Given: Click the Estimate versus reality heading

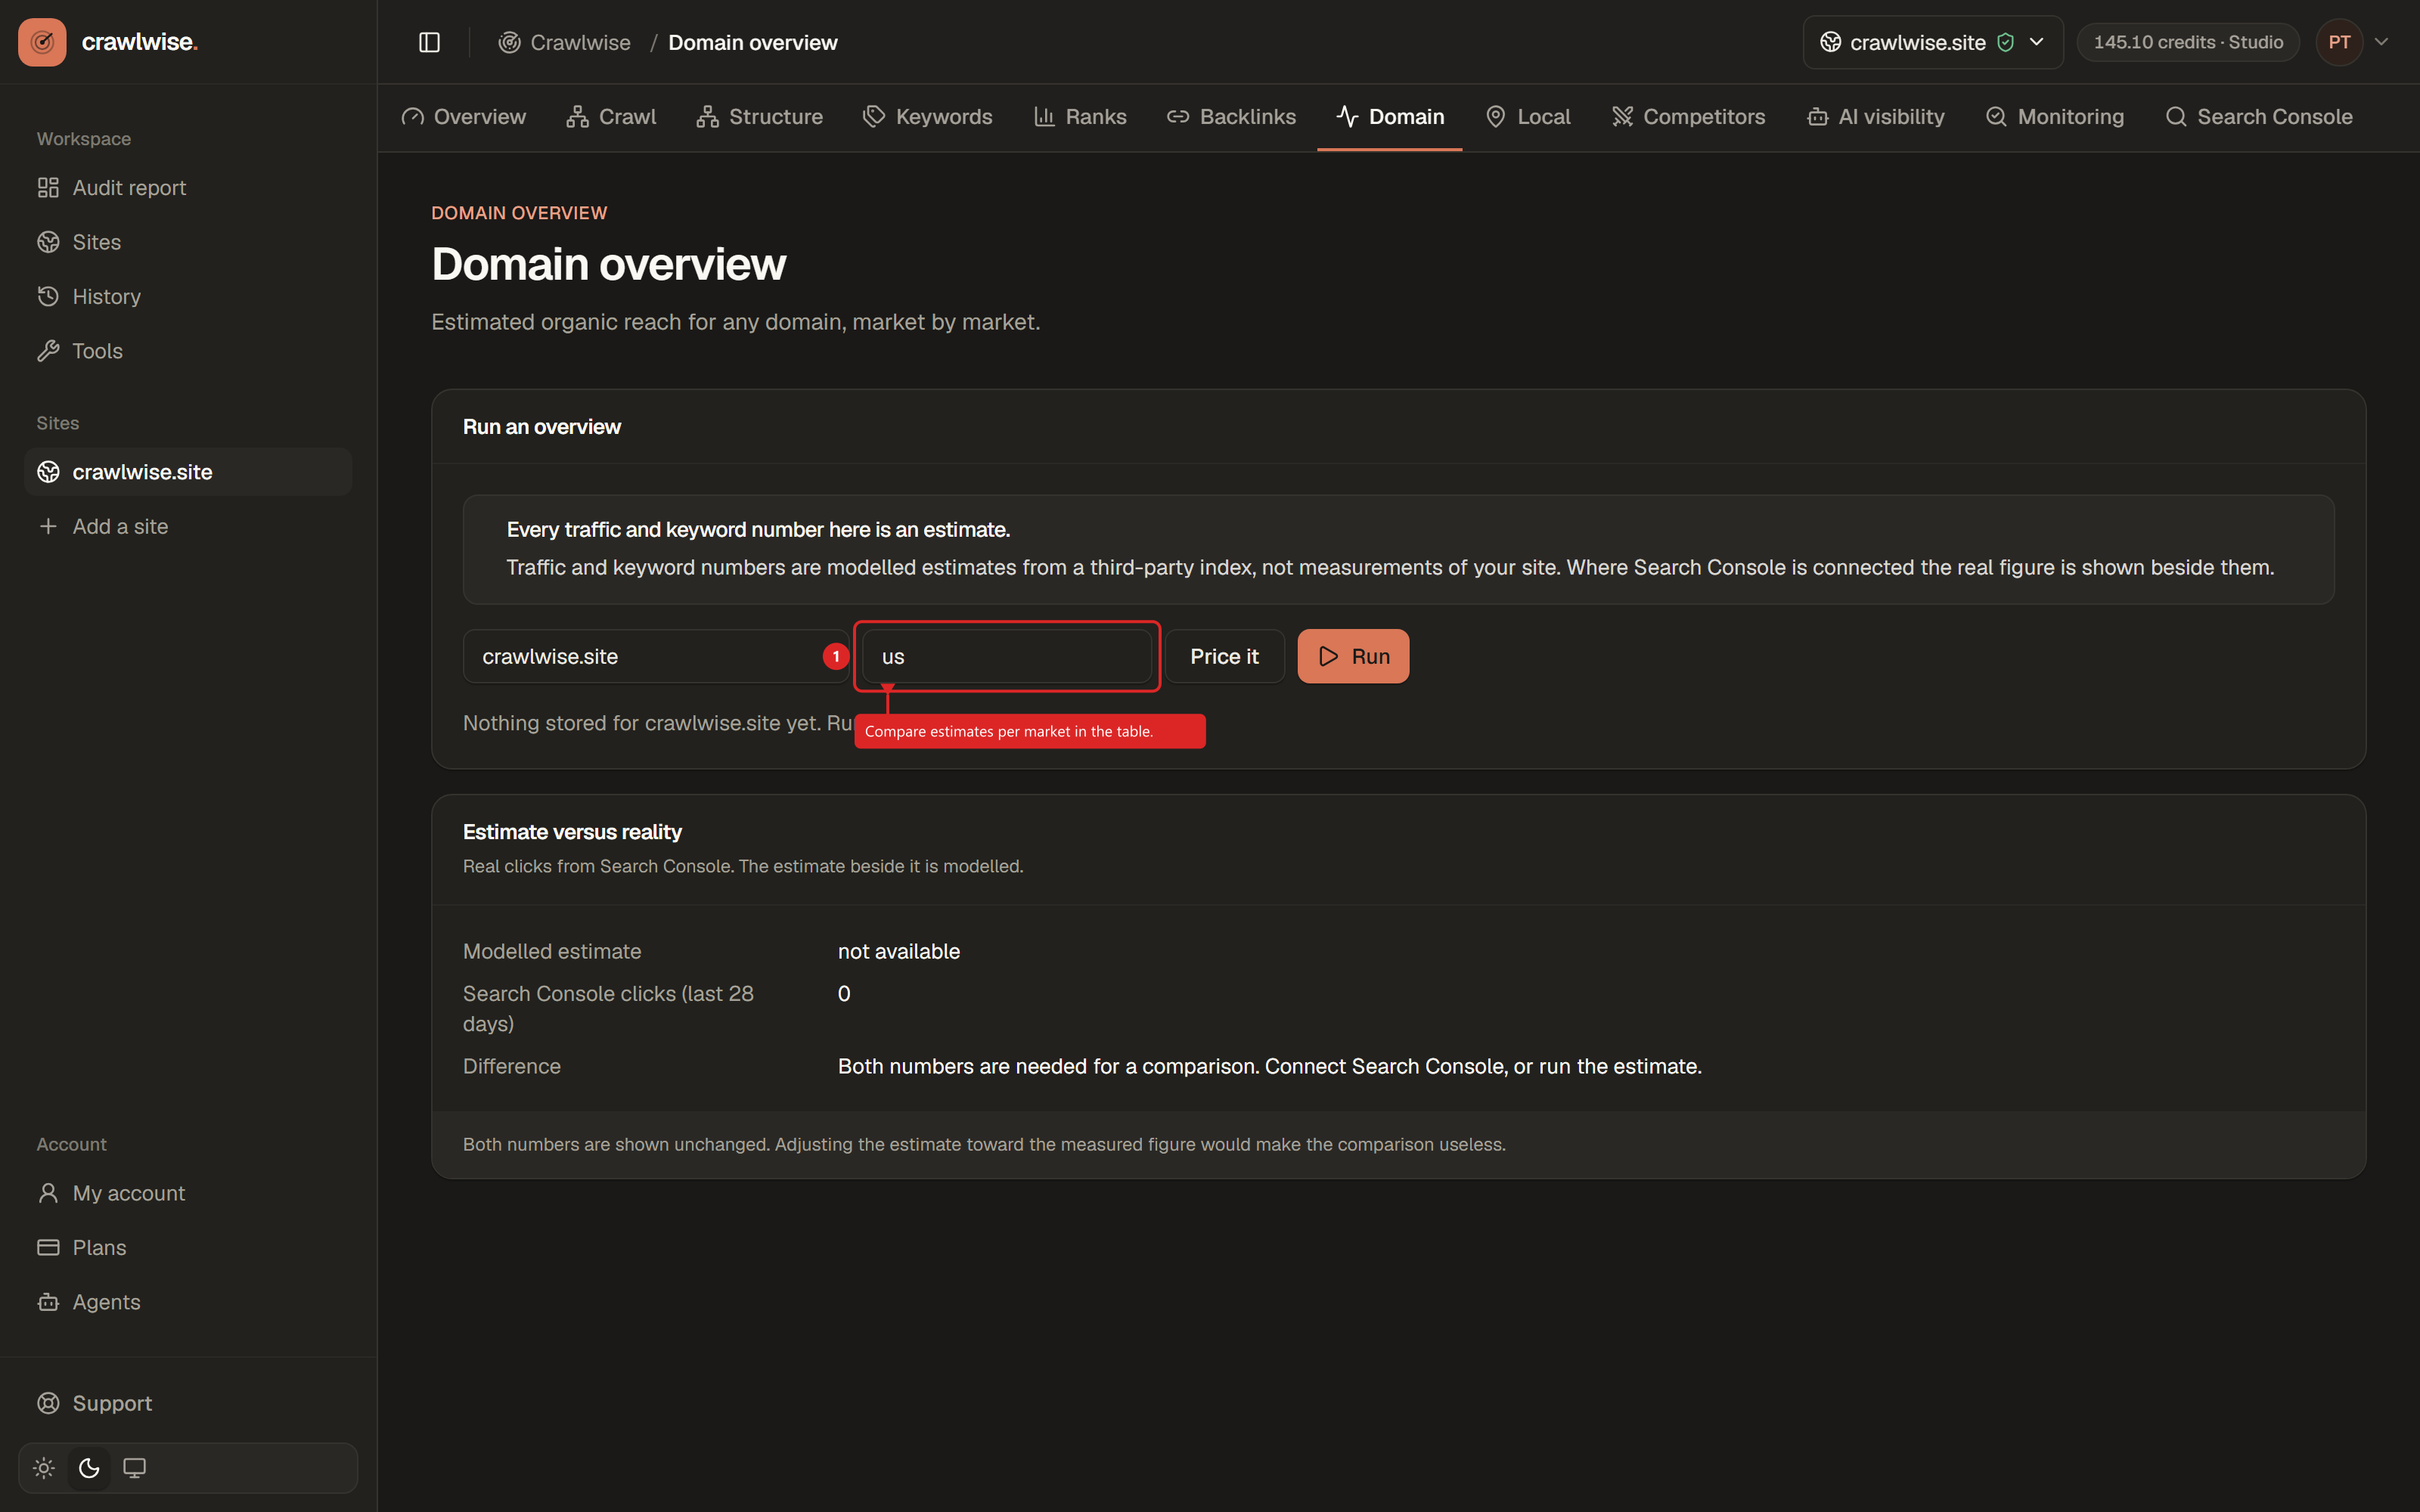Looking at the screenshot, I should [572, 832].
